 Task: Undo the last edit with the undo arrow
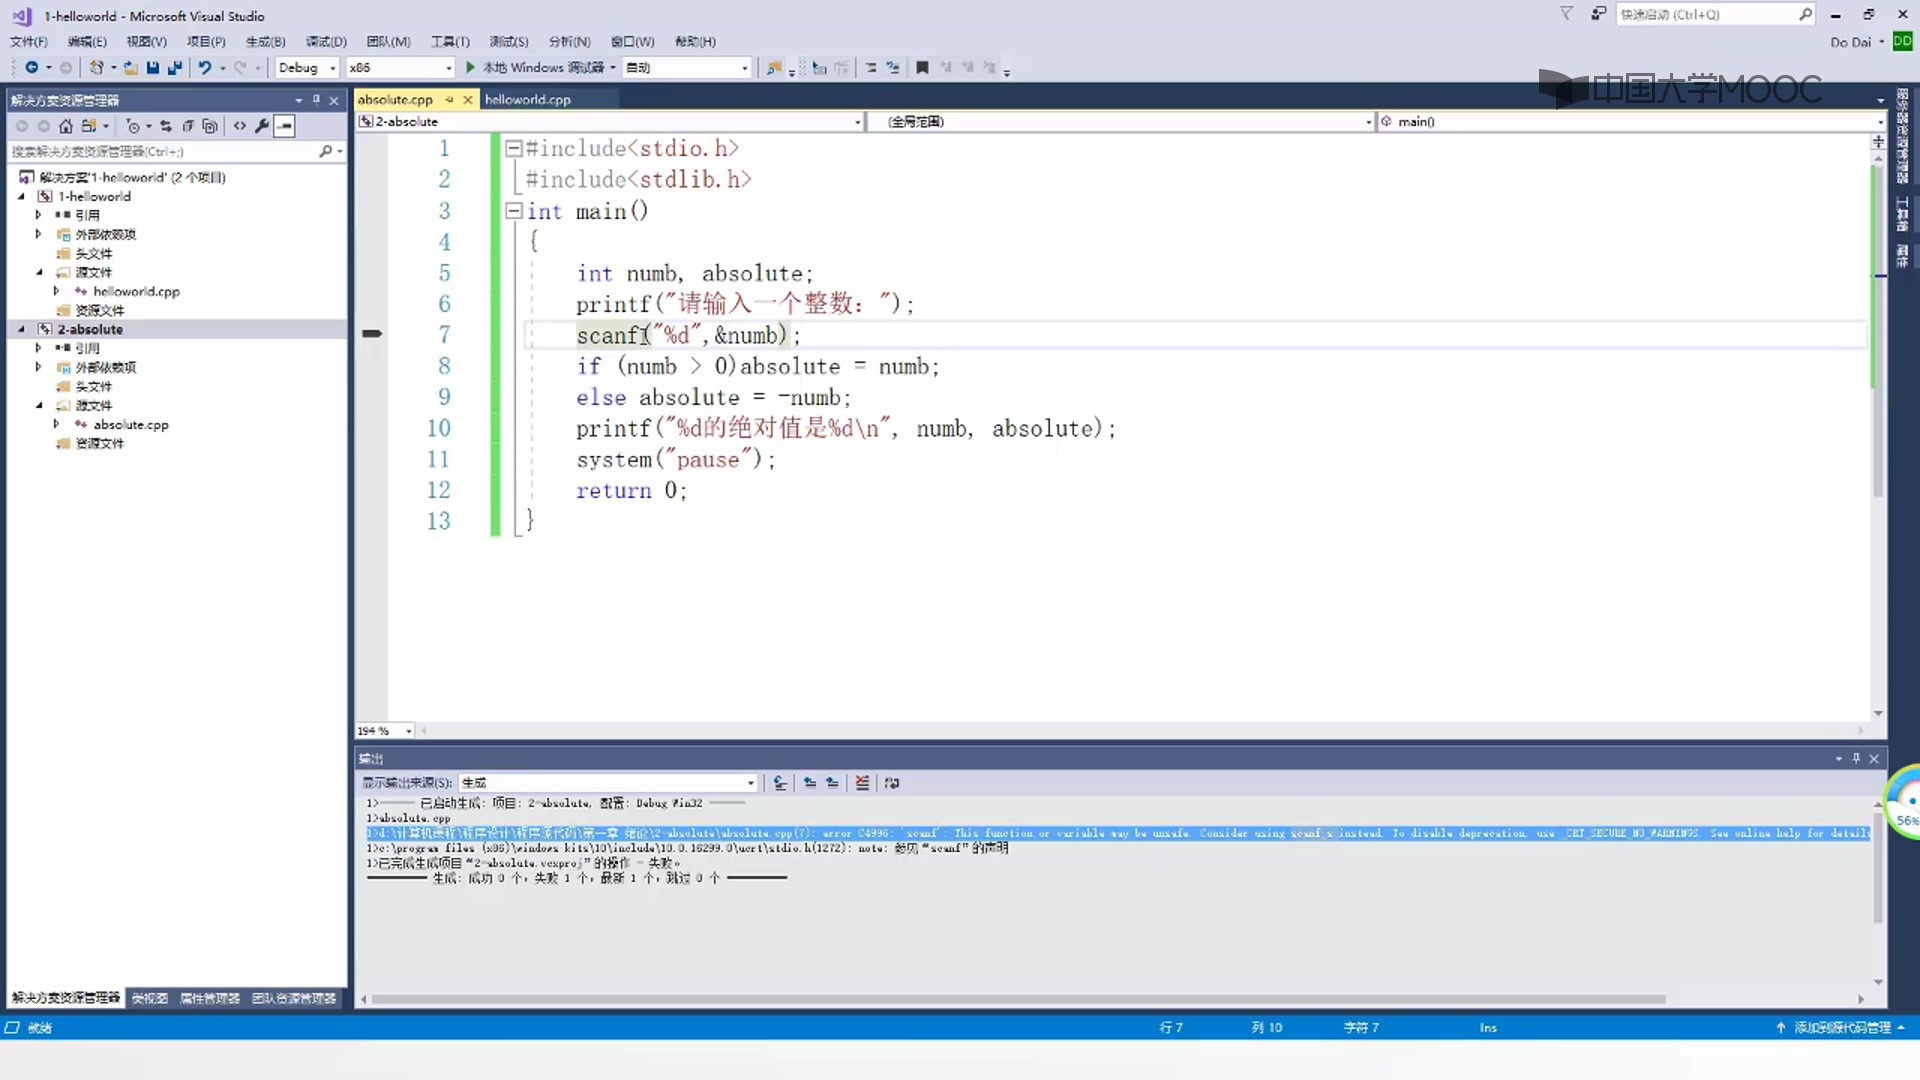(x=204, y=67)
